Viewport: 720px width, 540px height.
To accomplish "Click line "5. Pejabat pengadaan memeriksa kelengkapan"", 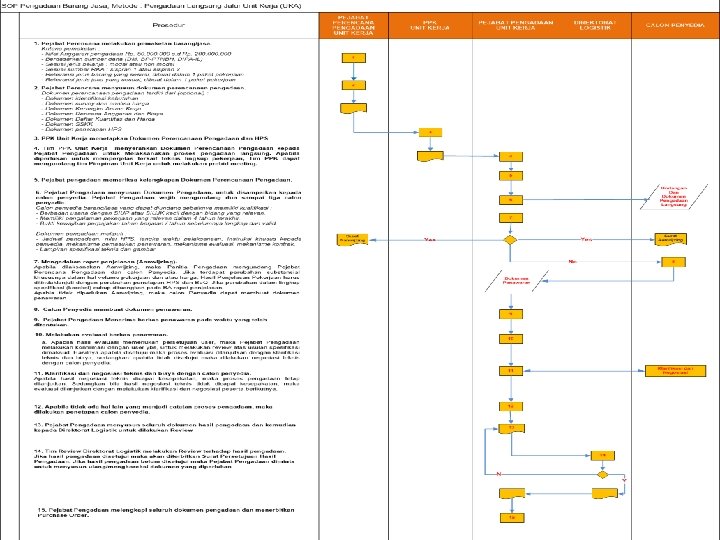I will click(163, 180).
